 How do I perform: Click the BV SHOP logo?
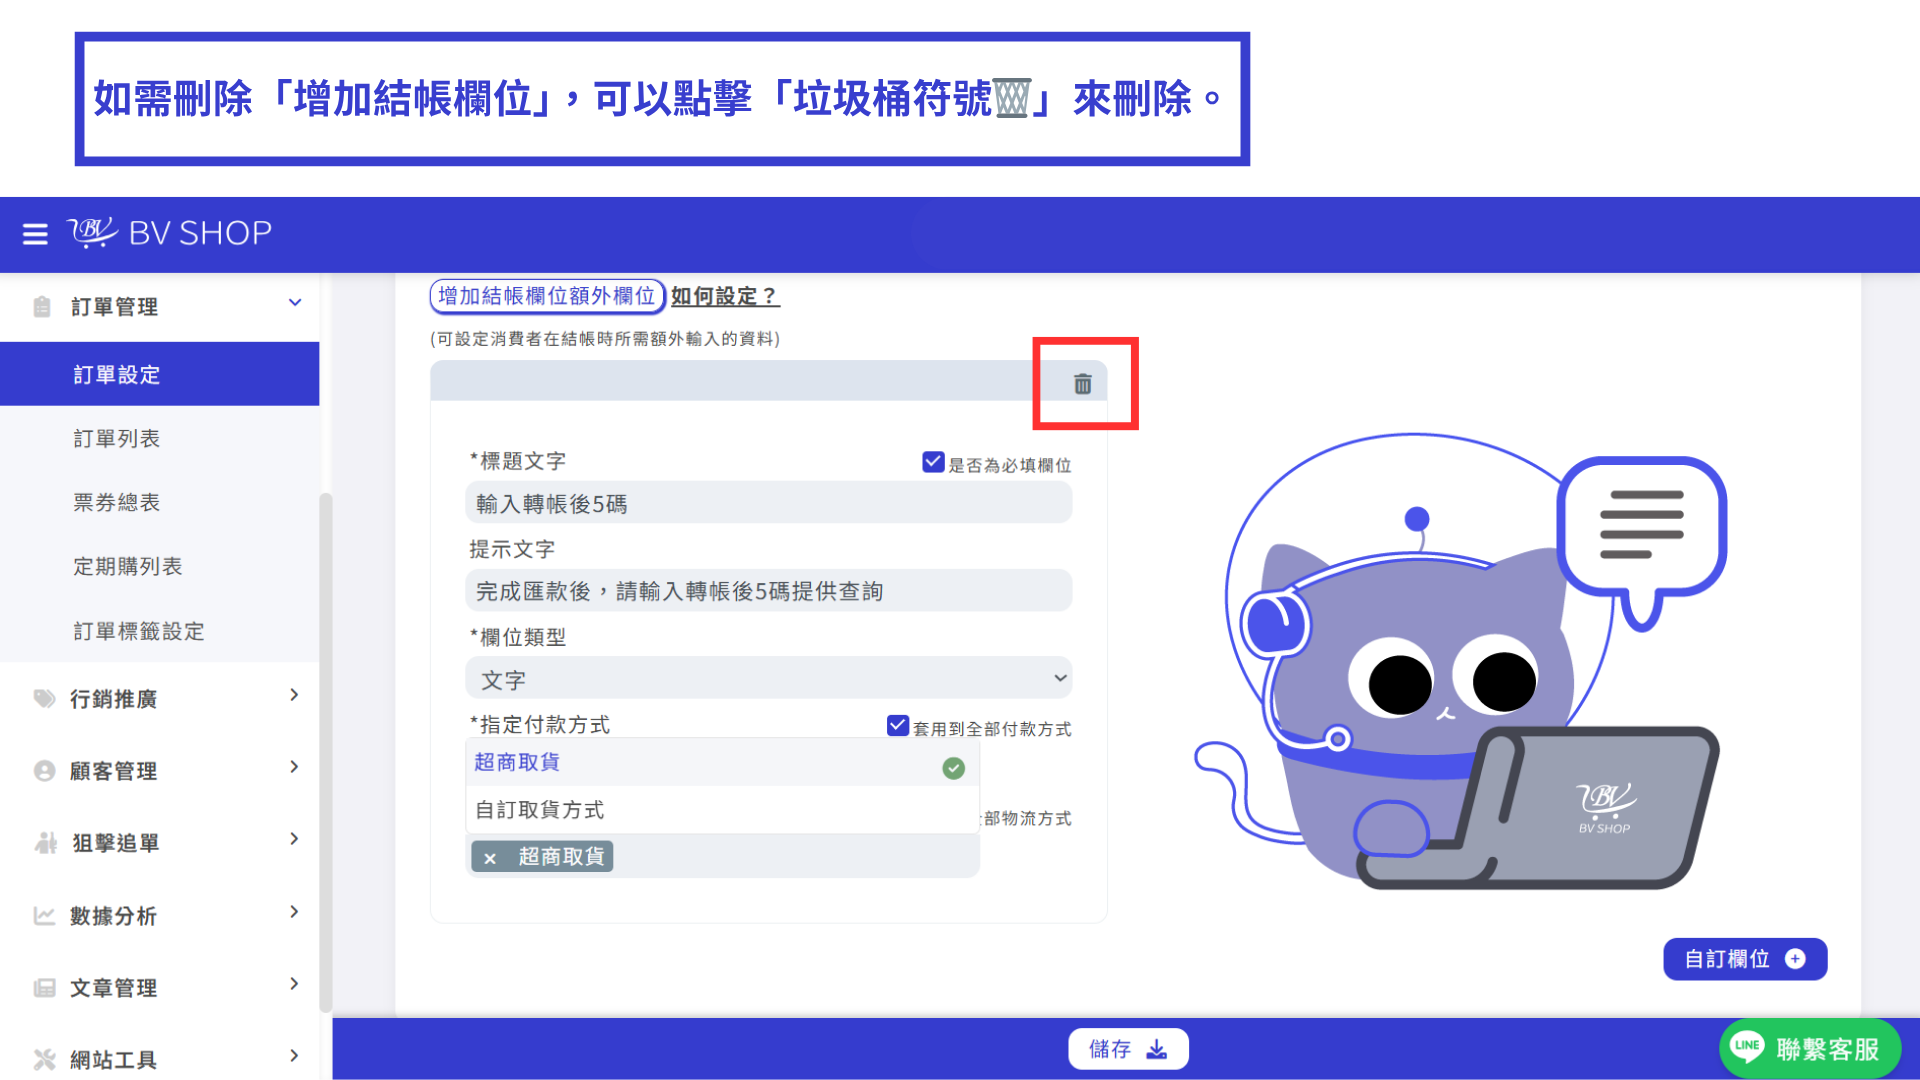coord(169,233)
